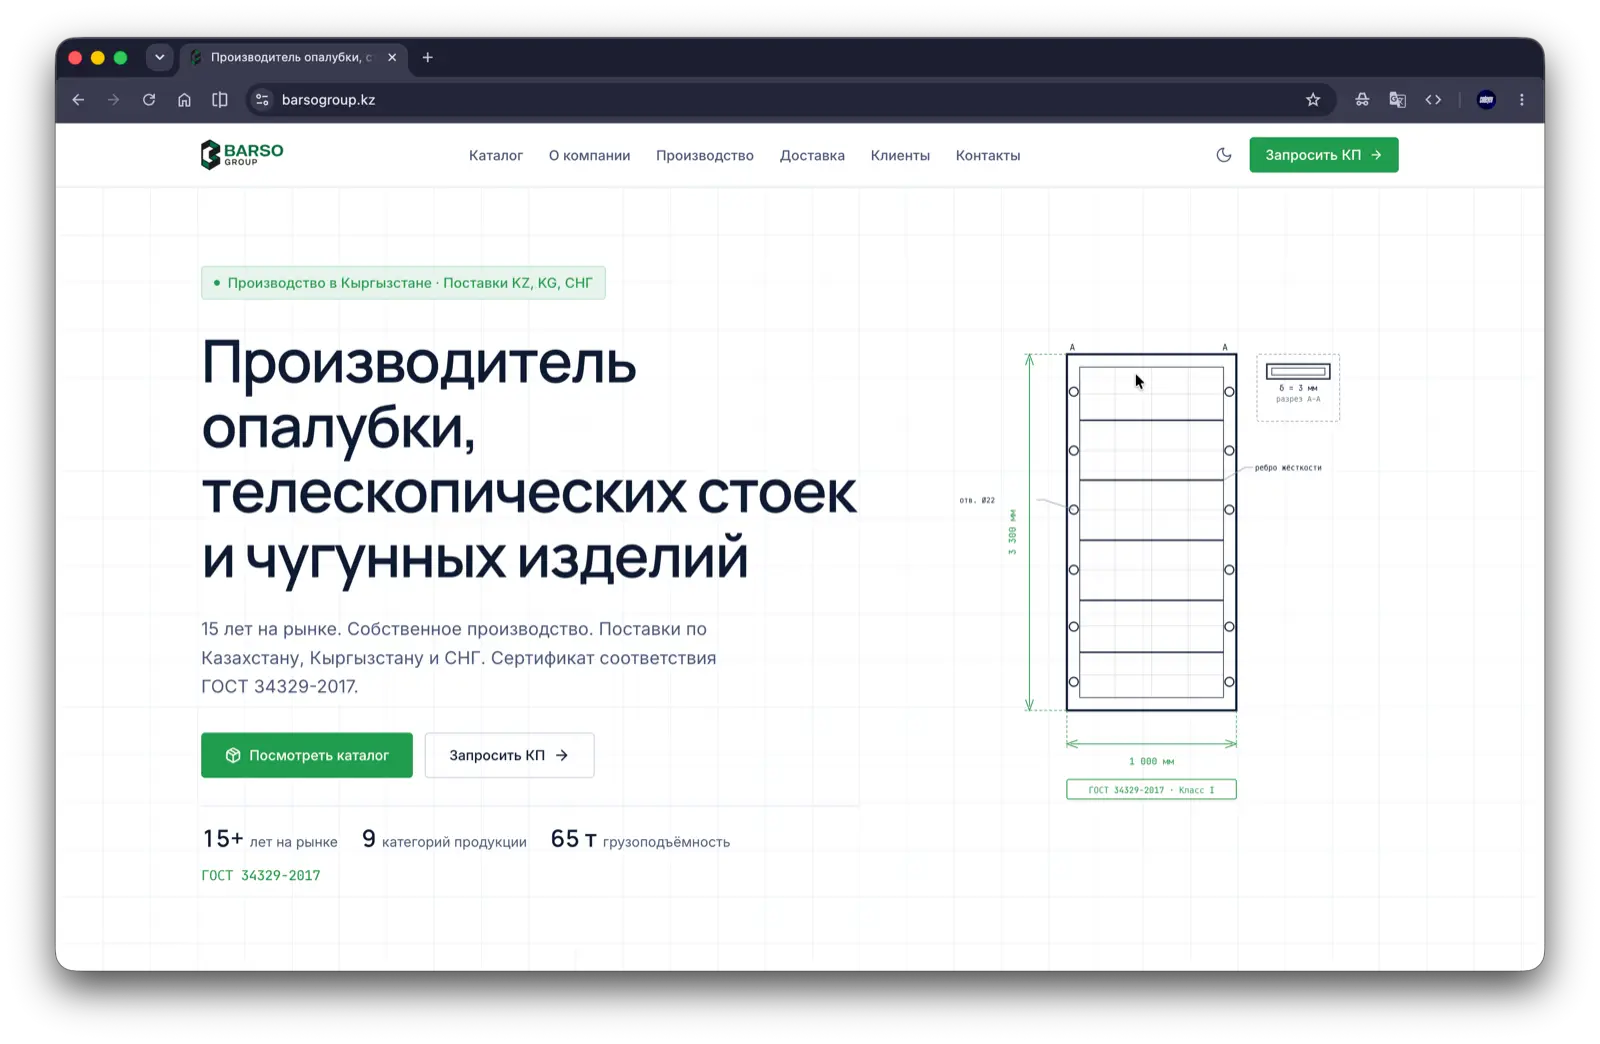Open the browser three-dot menu
Screen dimensions: 1600x1044
pos(1522,100)
